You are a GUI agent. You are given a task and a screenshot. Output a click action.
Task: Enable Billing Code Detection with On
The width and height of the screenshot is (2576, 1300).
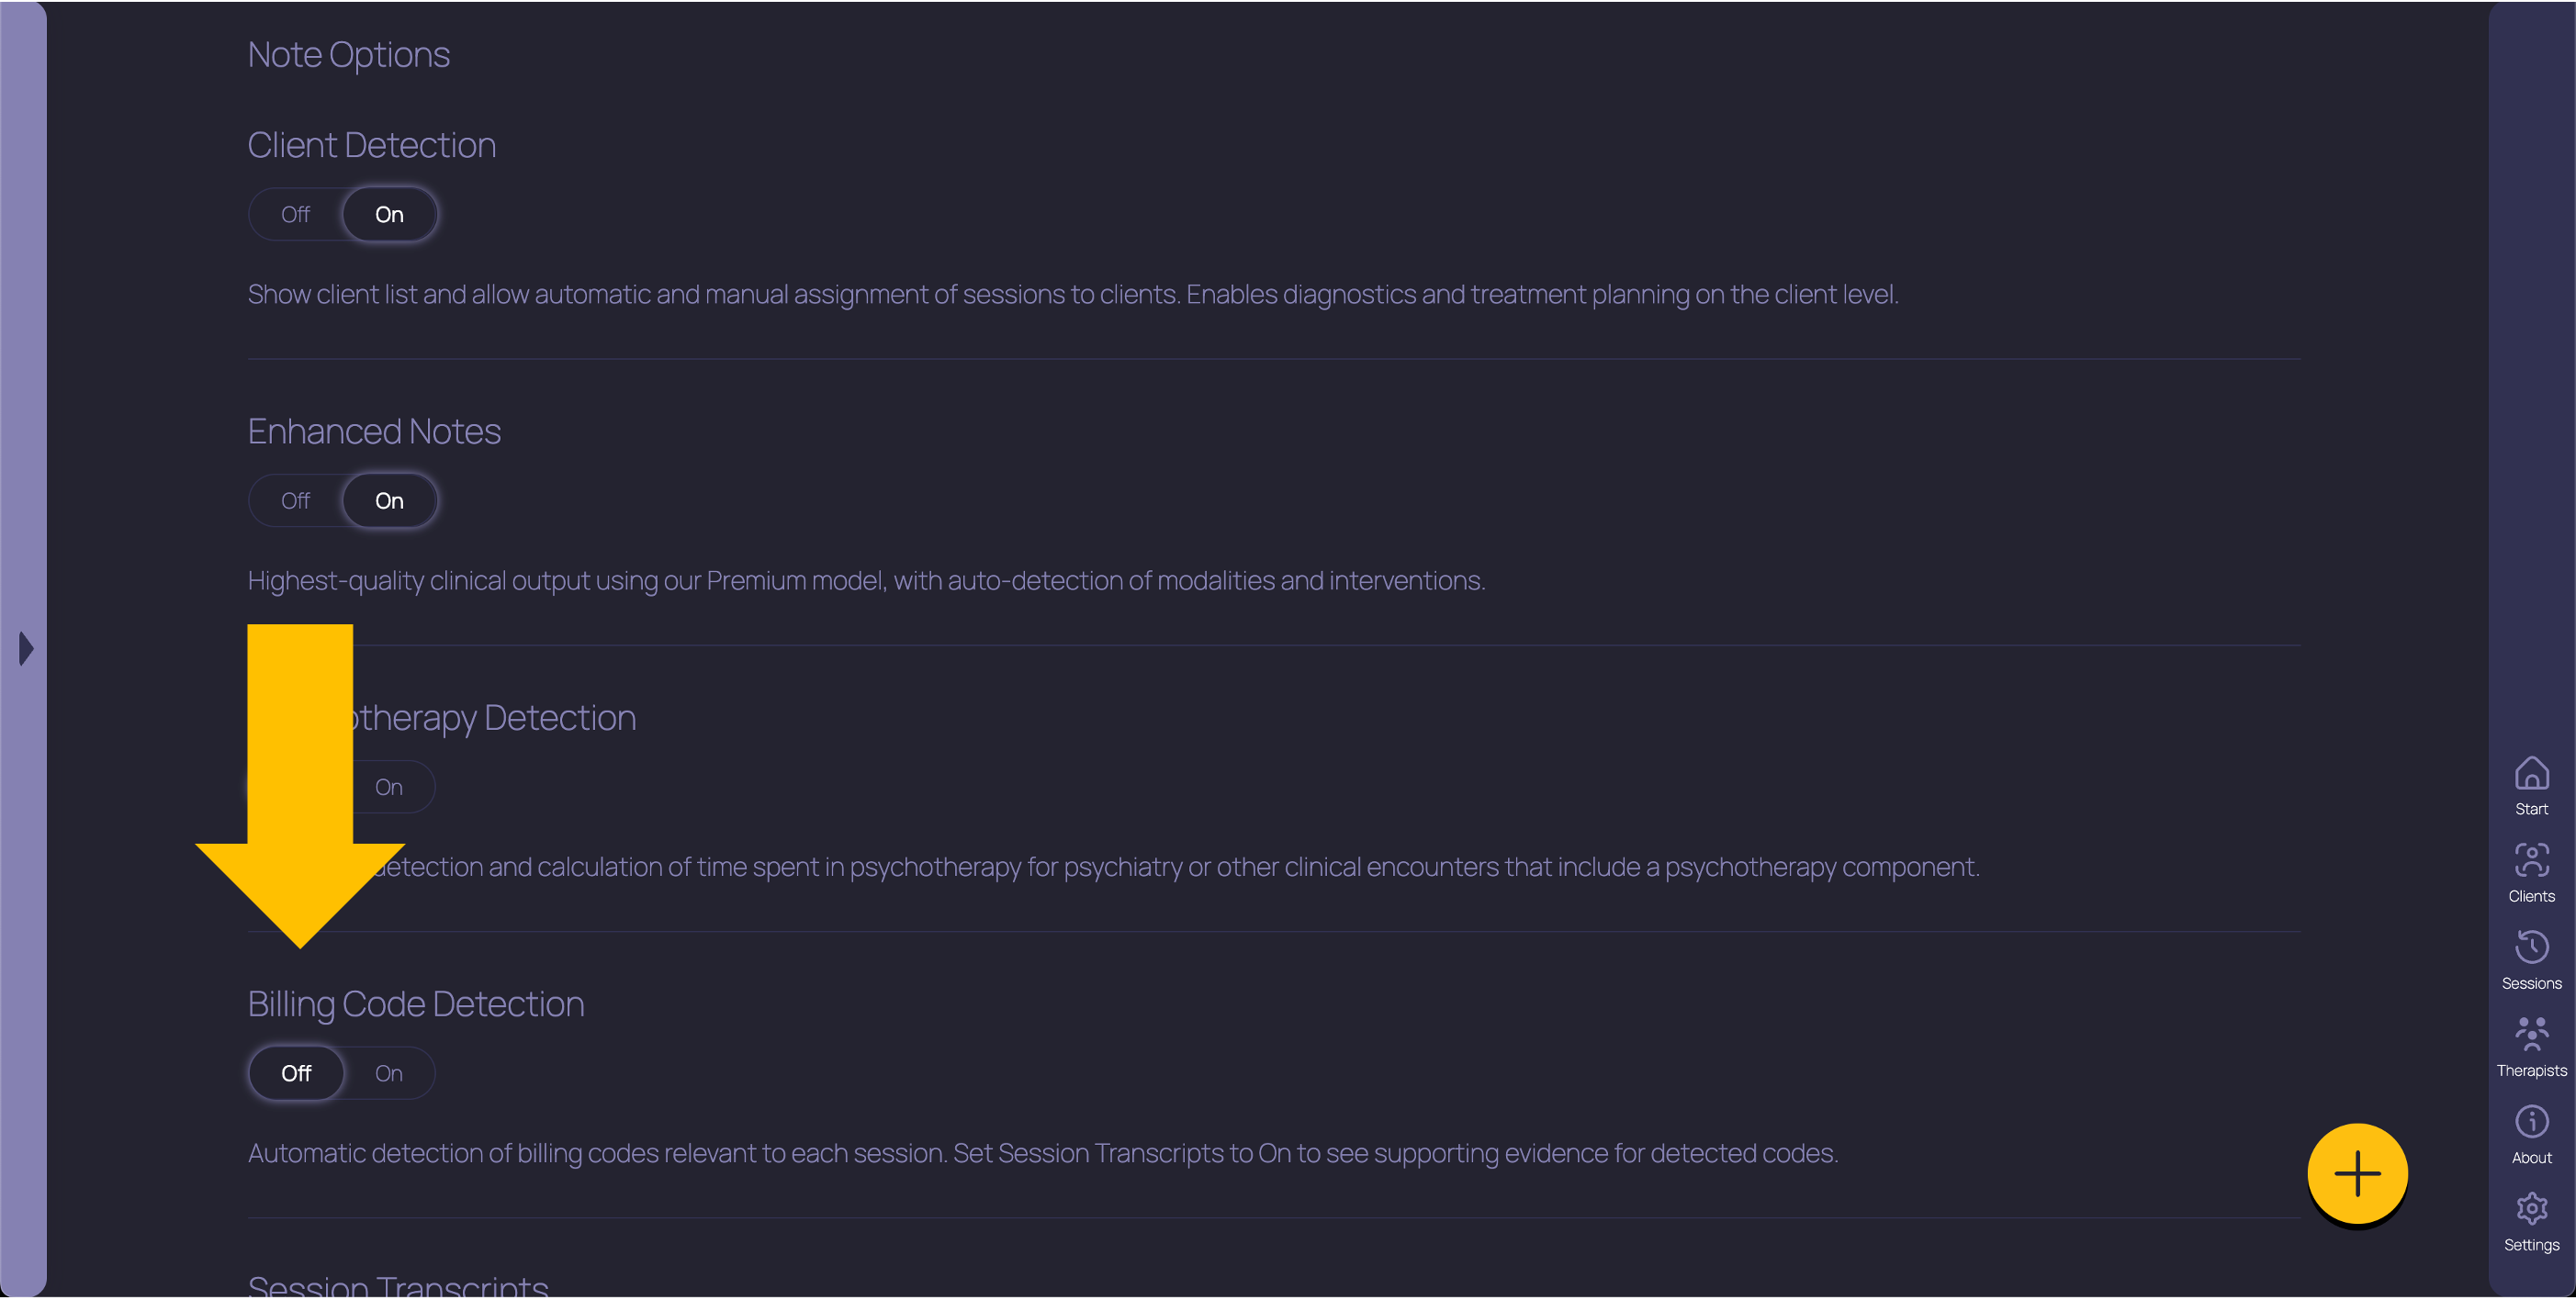click(389, 1074)
